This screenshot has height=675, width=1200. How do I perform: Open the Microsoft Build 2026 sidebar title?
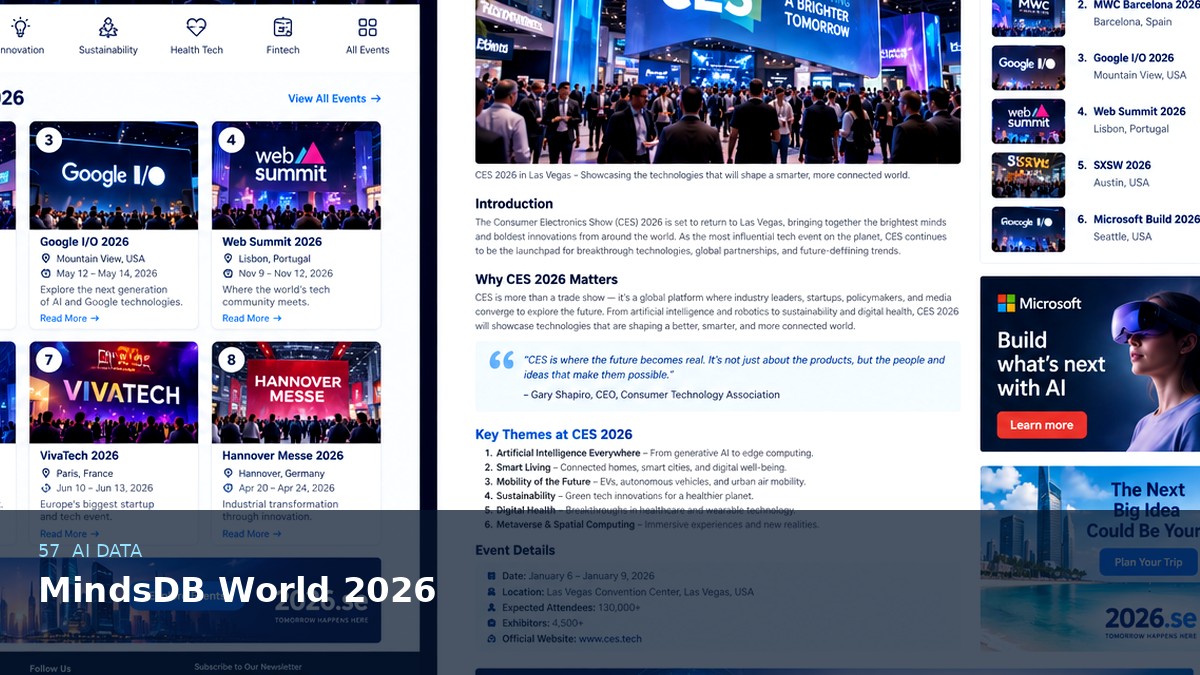1146,219
